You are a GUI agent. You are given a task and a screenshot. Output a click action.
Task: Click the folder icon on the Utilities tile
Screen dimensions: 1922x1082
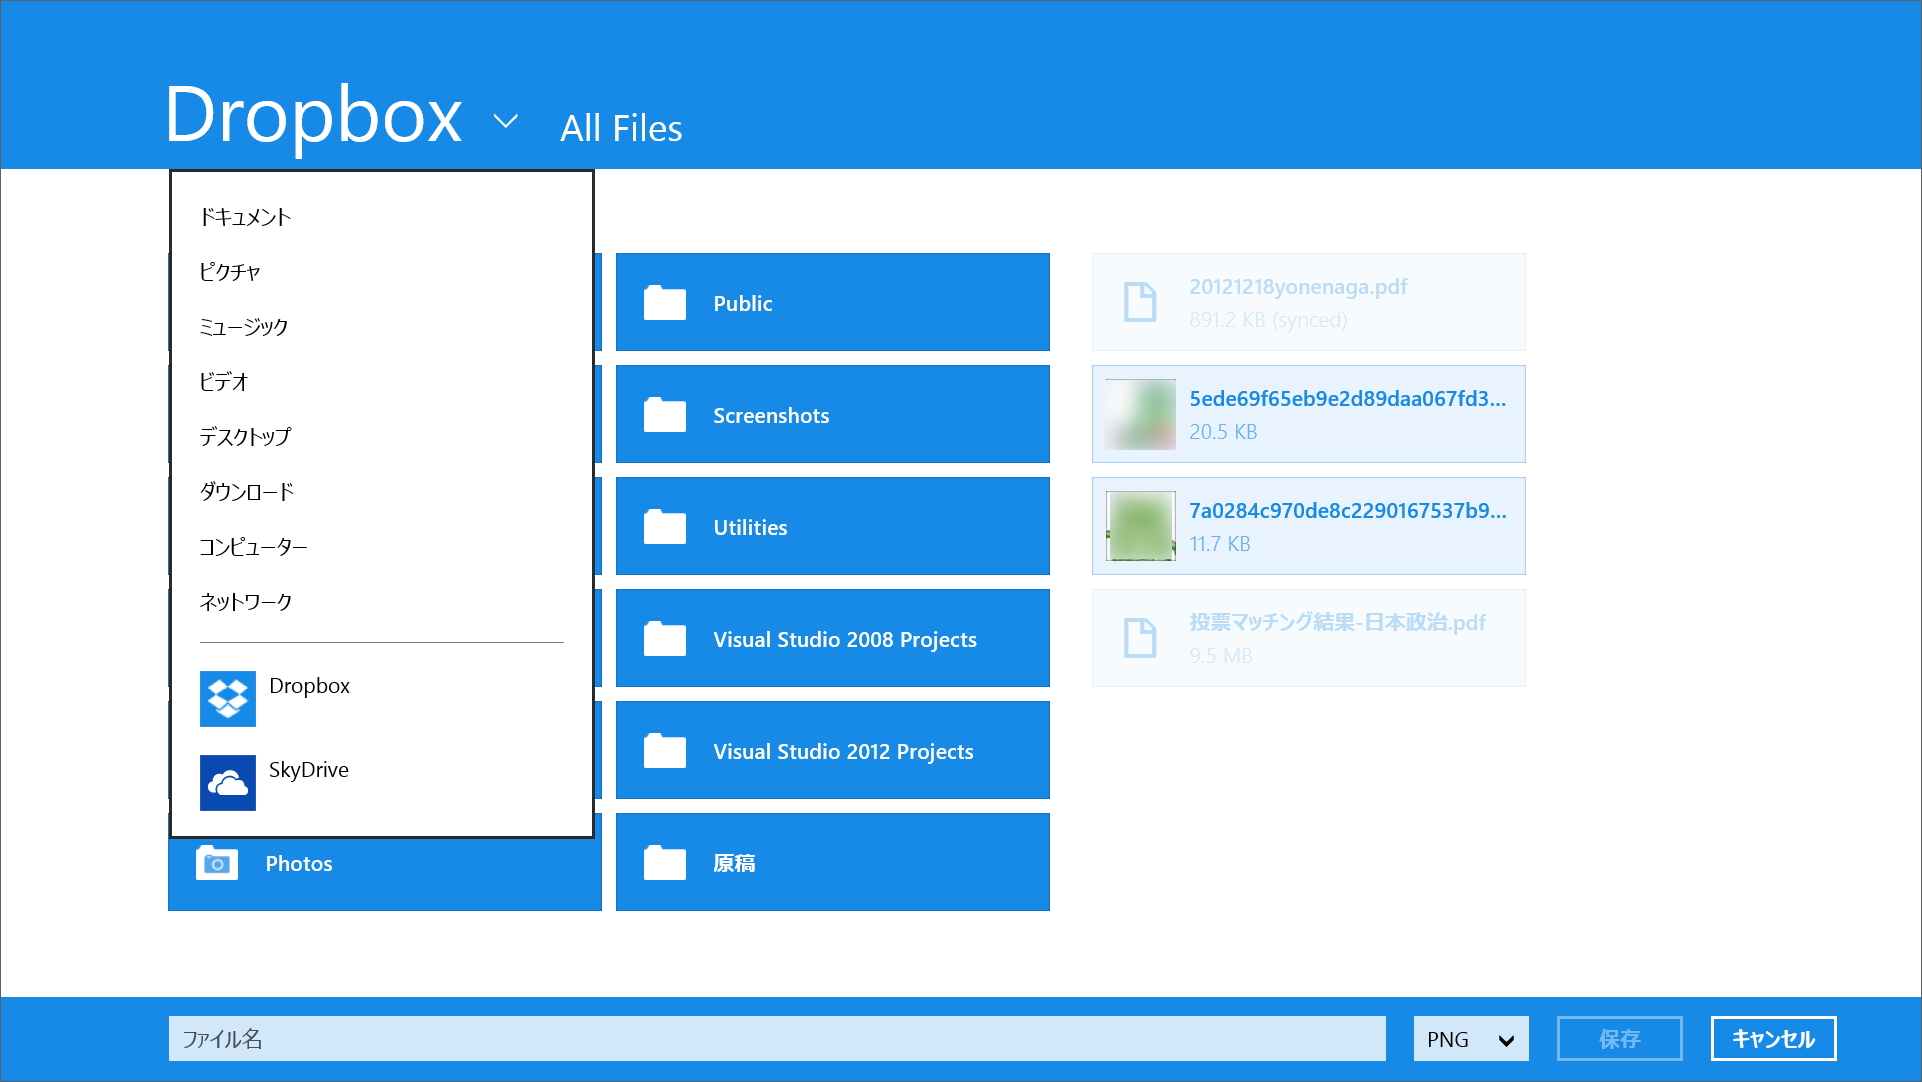(663, 526)
